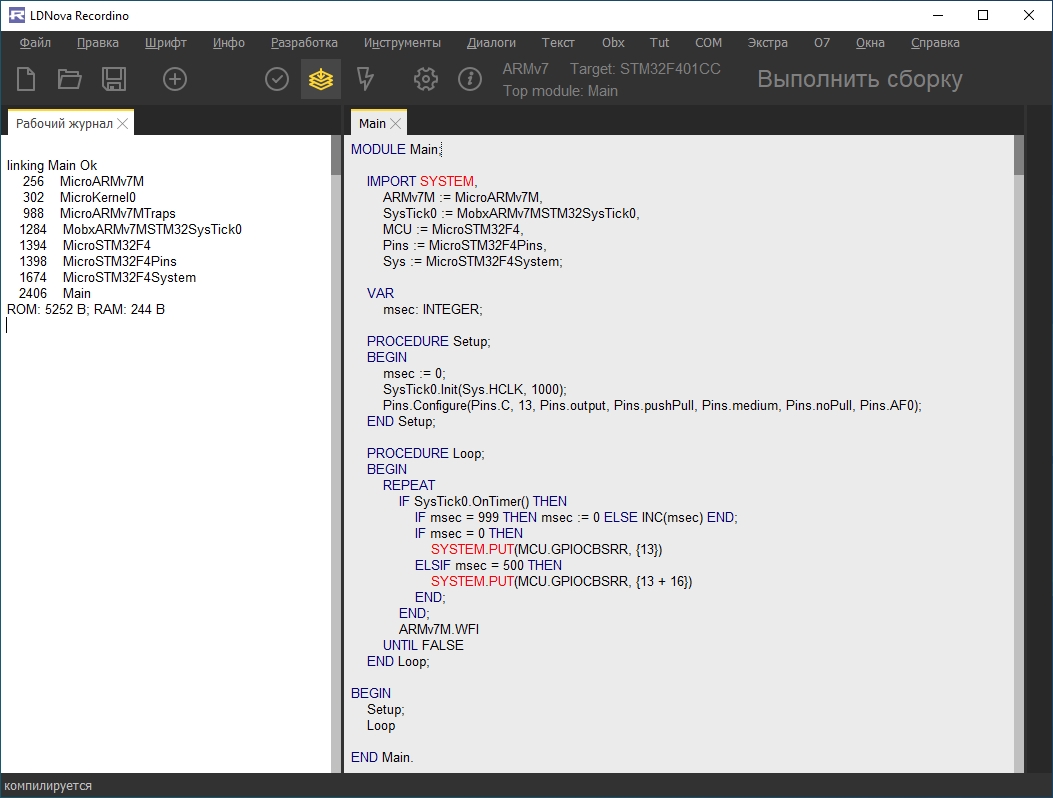This screenshot has height=798, width=1053.
Task: Open the COM menu
Action: 708,43
